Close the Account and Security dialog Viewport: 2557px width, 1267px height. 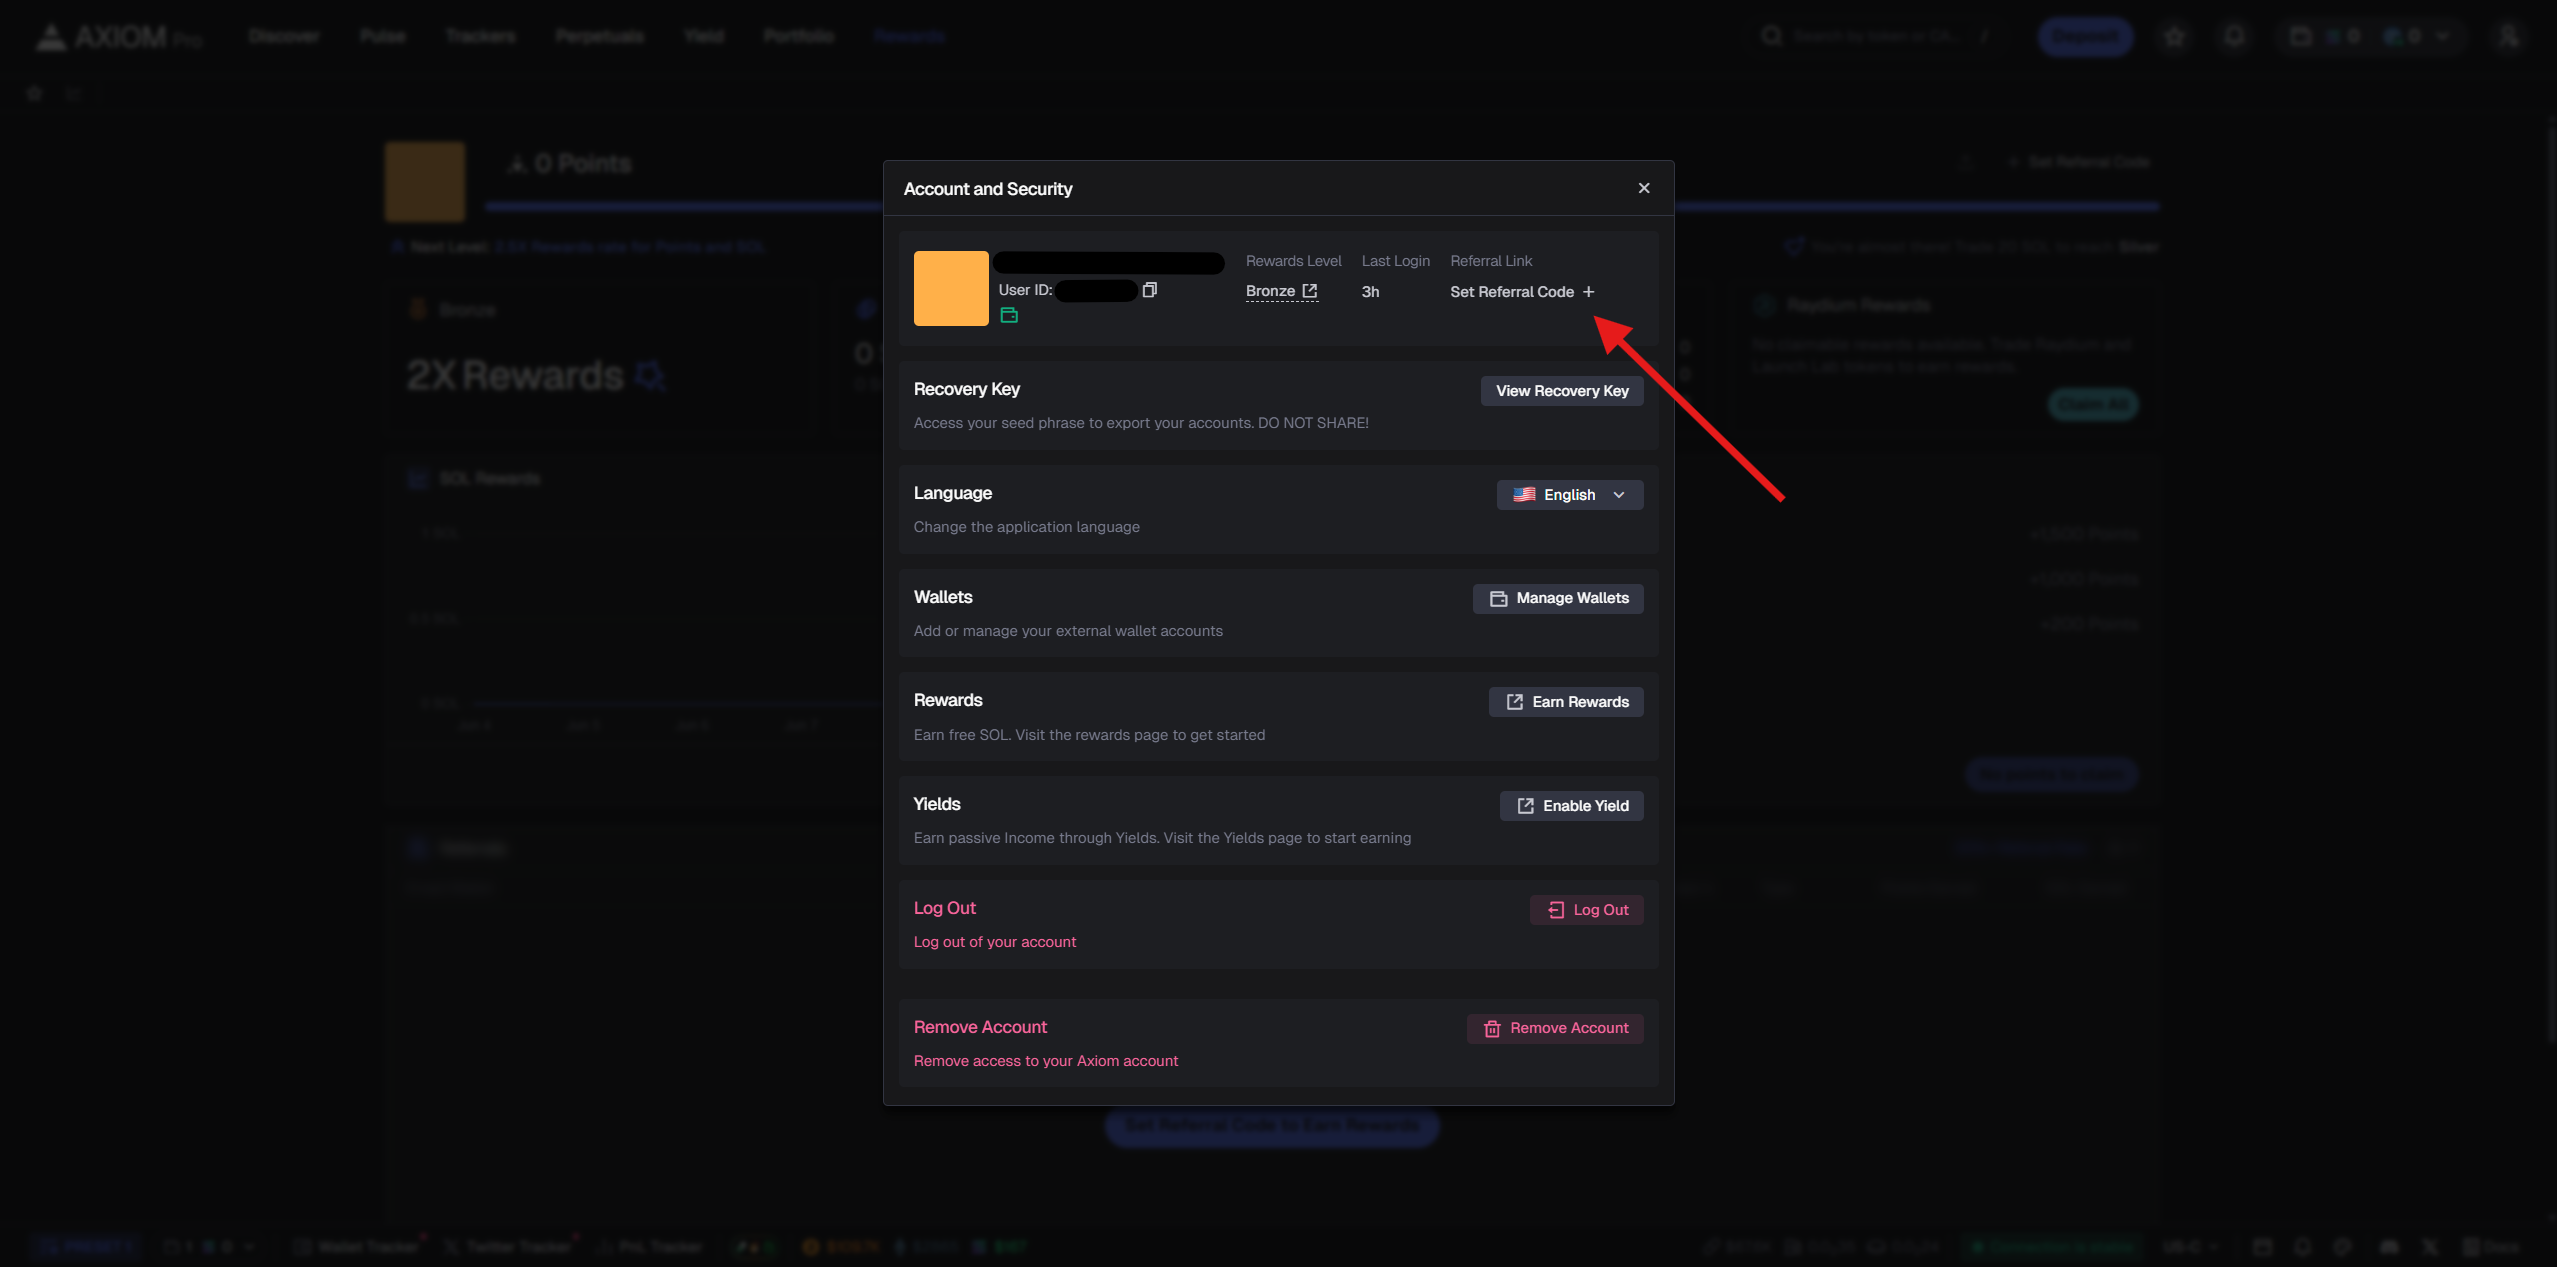tap(1643, 188)
